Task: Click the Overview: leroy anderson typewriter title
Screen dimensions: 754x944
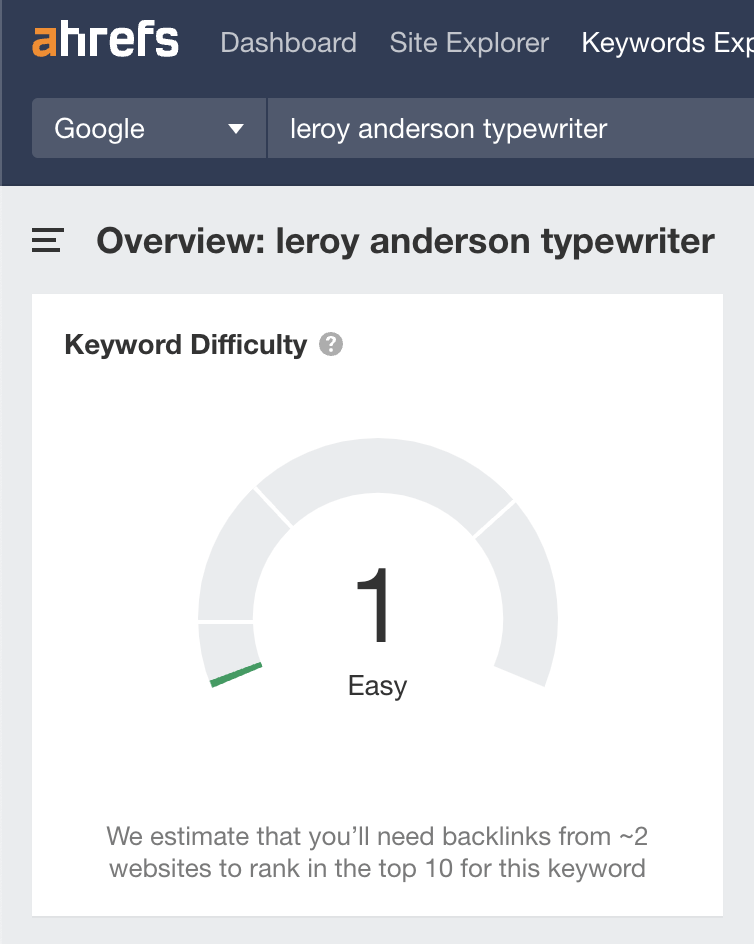Action: click(x=405, y=241)
